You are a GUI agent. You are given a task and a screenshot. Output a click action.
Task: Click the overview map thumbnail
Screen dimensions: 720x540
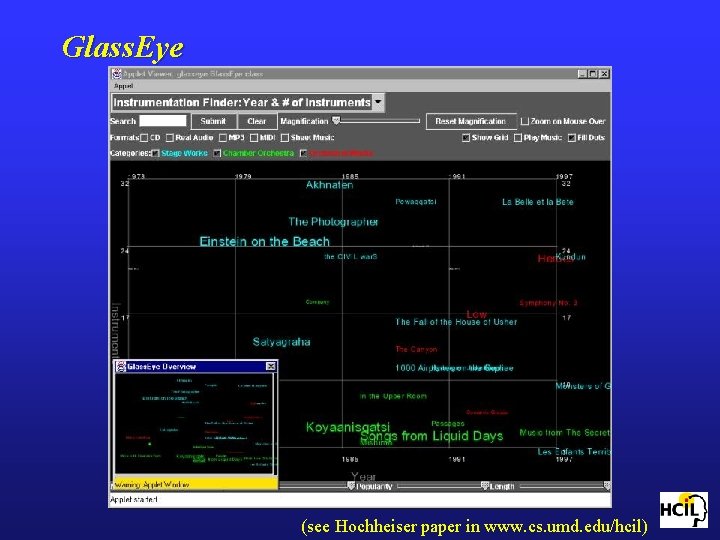click(x=195, y=423)
